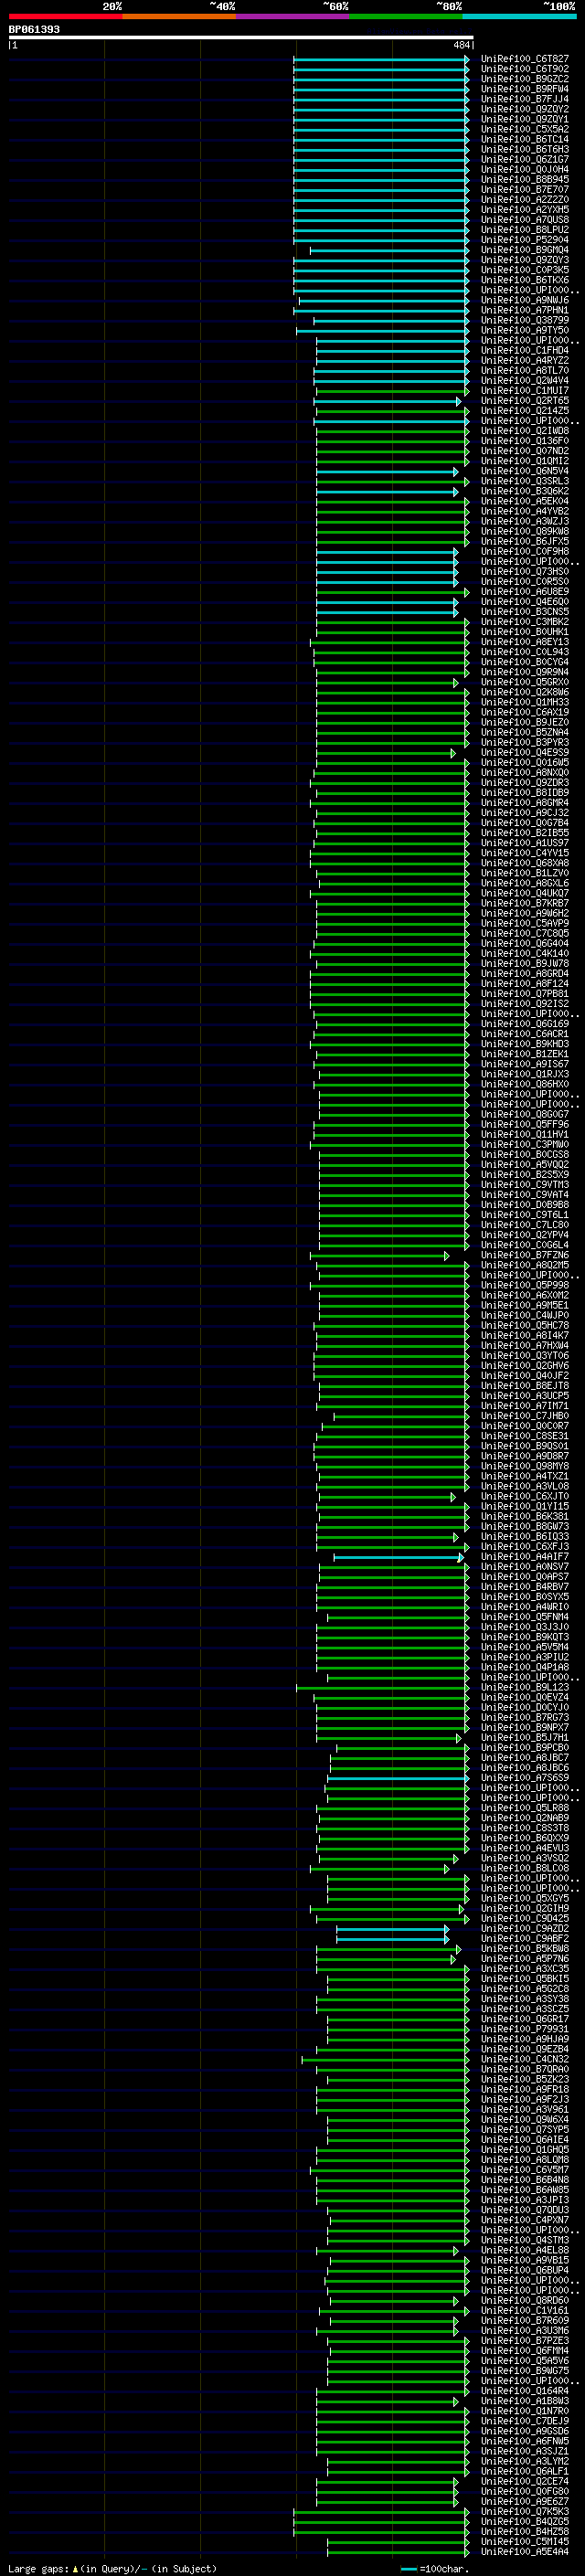Screen dimensions: 585x2576
Task: Open hit label UniRef100_B6K381
Action: click(x=525, y=1517)
